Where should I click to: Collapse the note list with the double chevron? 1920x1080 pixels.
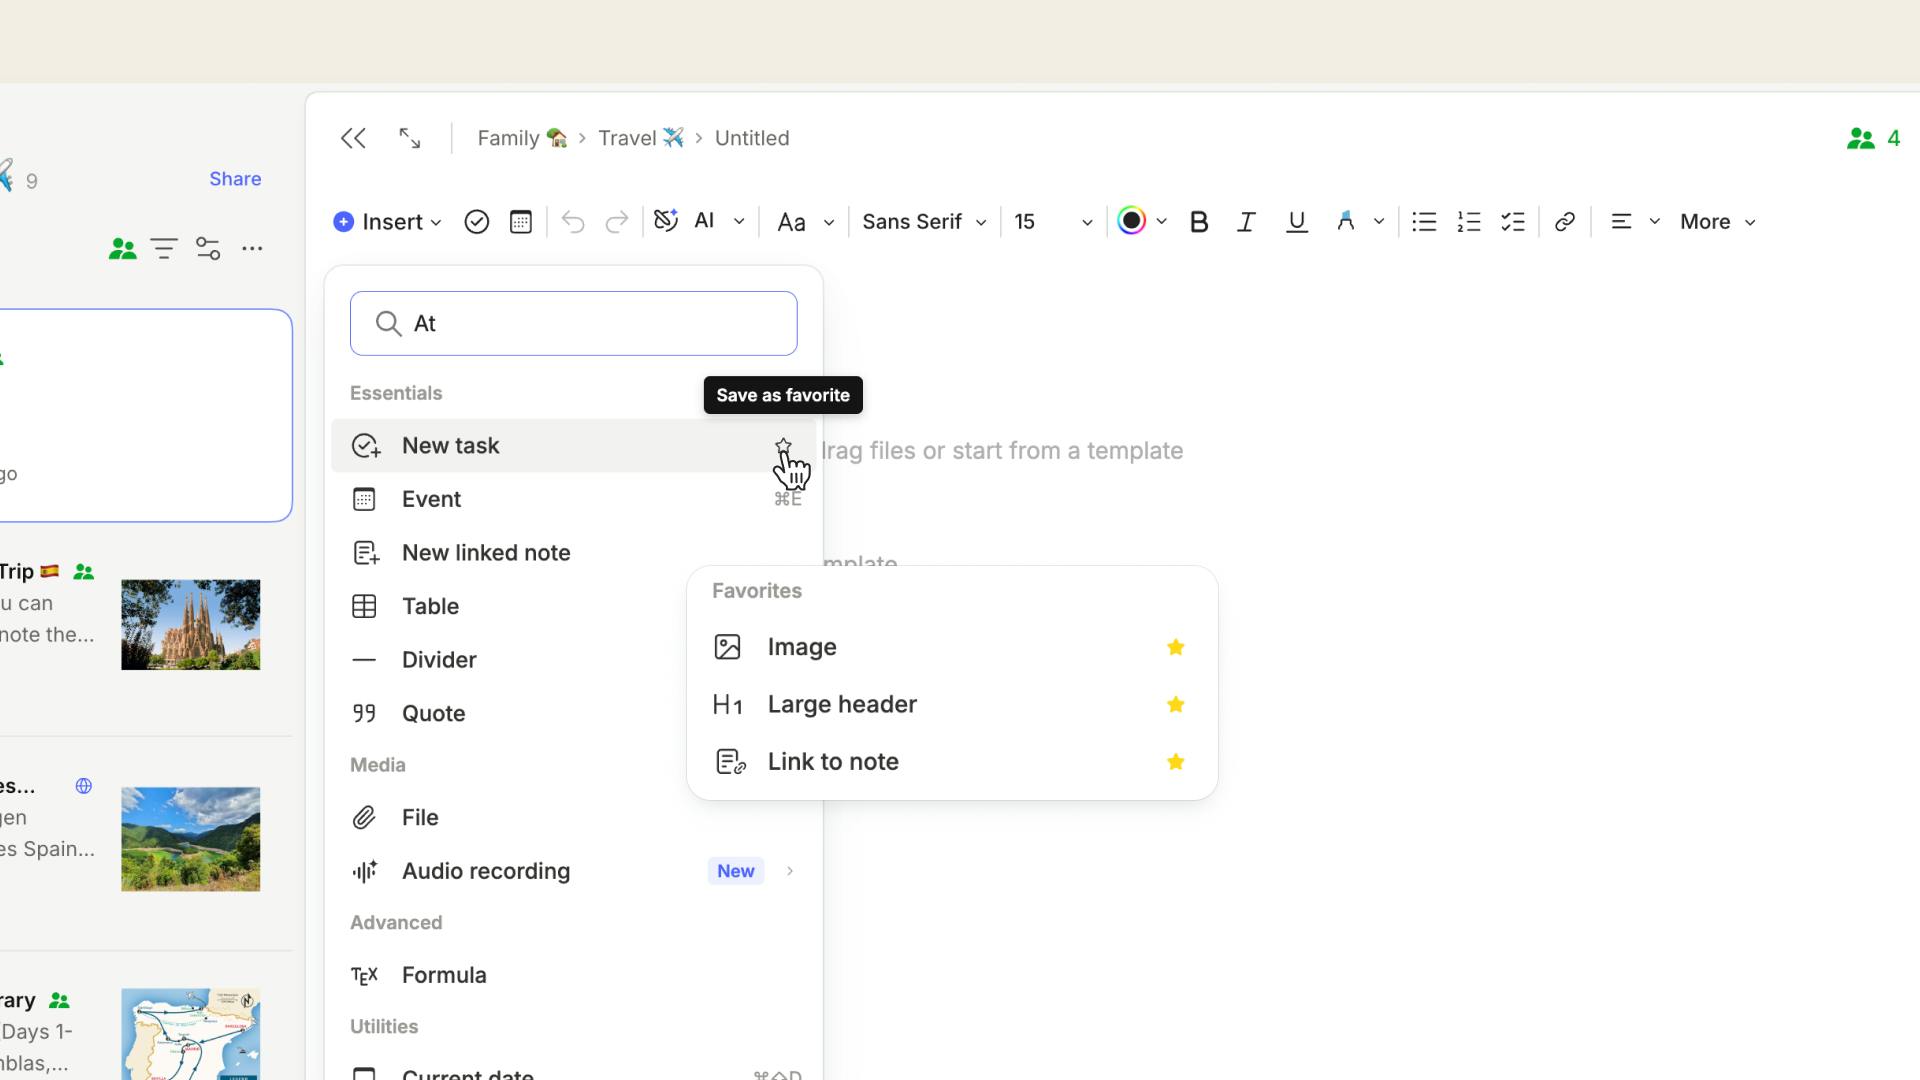(353, 138)
